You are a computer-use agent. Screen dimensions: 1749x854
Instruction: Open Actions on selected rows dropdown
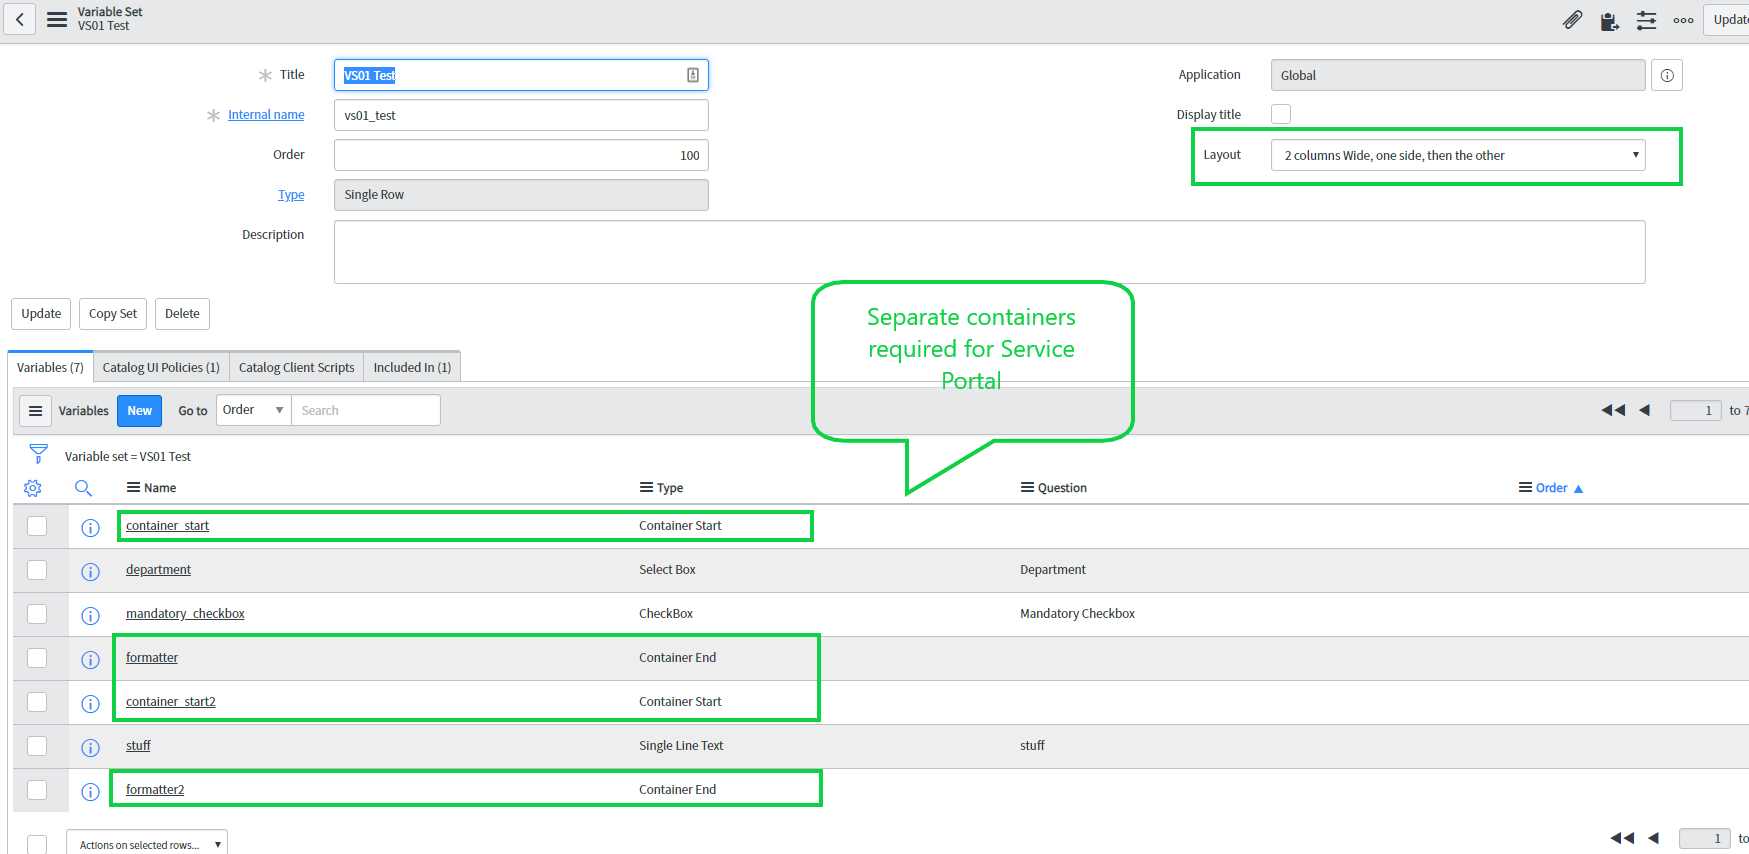(147, 843)
